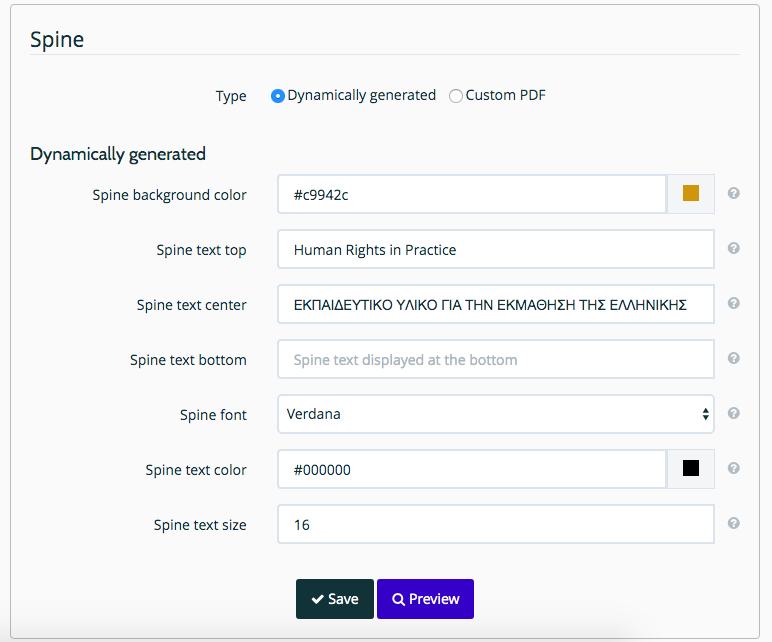
Task: Open help icon beside Spine text top
Action: coord(734,248)
